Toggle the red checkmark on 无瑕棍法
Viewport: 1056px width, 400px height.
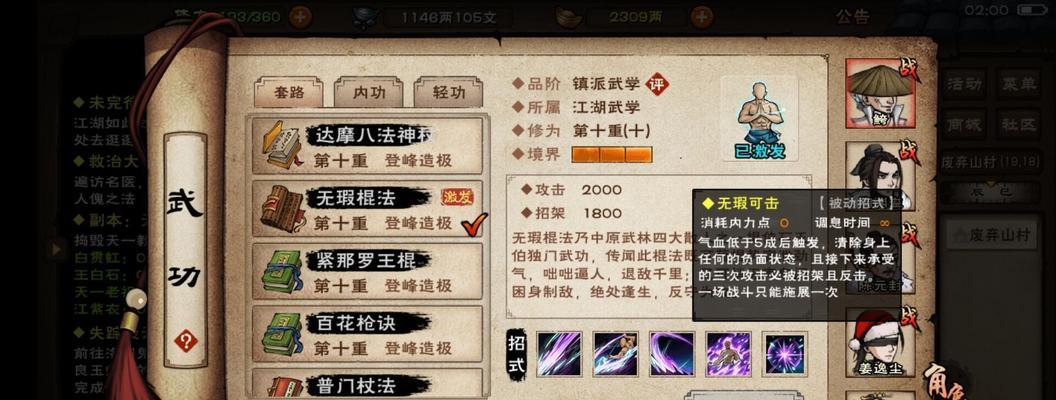click(474, 224)
